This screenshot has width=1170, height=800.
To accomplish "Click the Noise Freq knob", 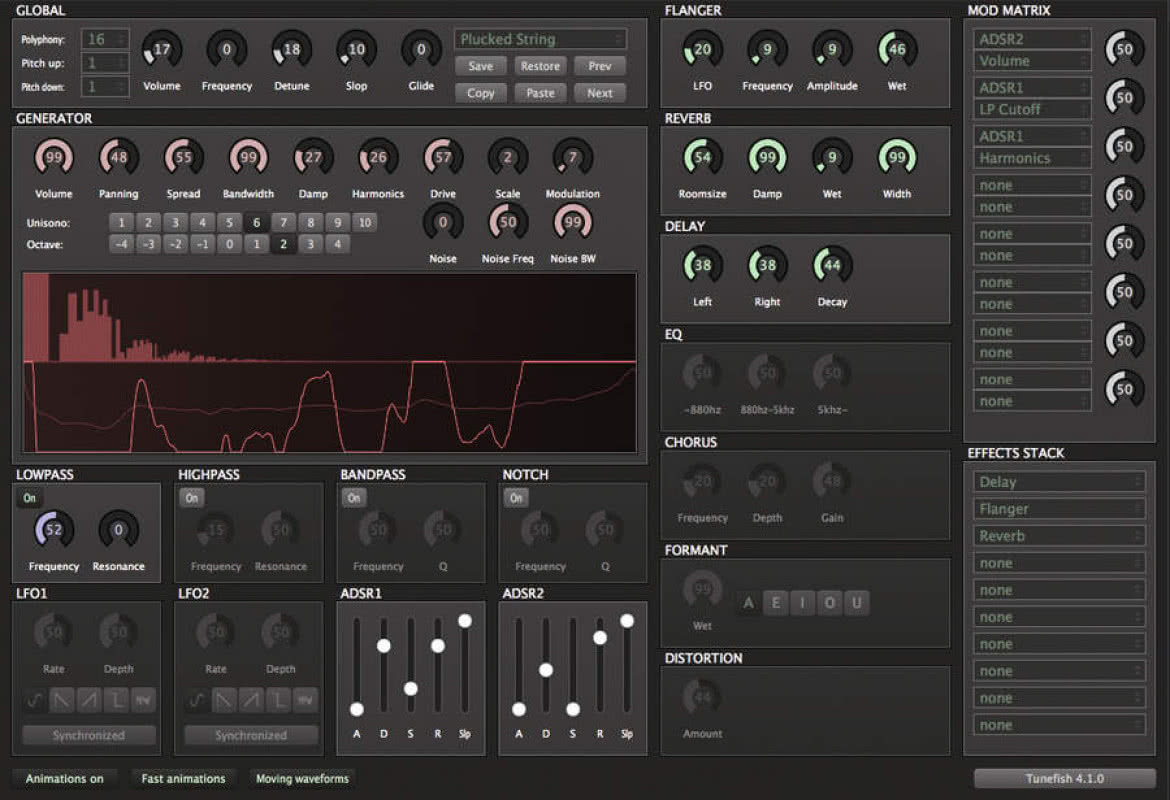I will (507, 222).
